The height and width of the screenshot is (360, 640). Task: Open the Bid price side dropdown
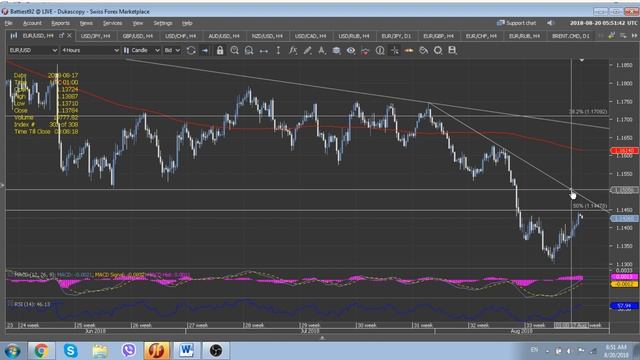[x=172, y=50]
